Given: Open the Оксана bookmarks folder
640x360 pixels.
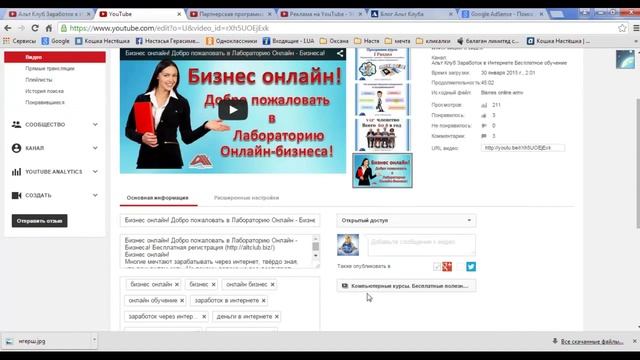Looking at the screenshot, I should [334, 41].
